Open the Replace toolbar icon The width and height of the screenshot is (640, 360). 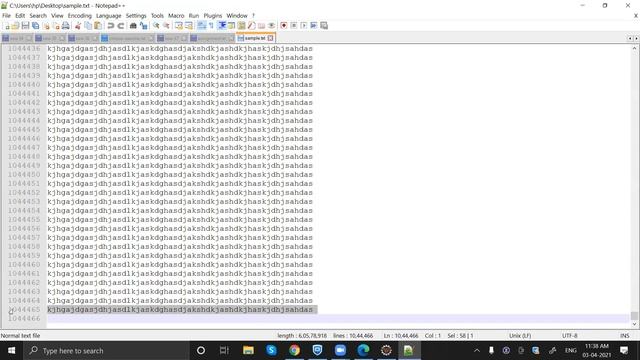tap(143, 26)
